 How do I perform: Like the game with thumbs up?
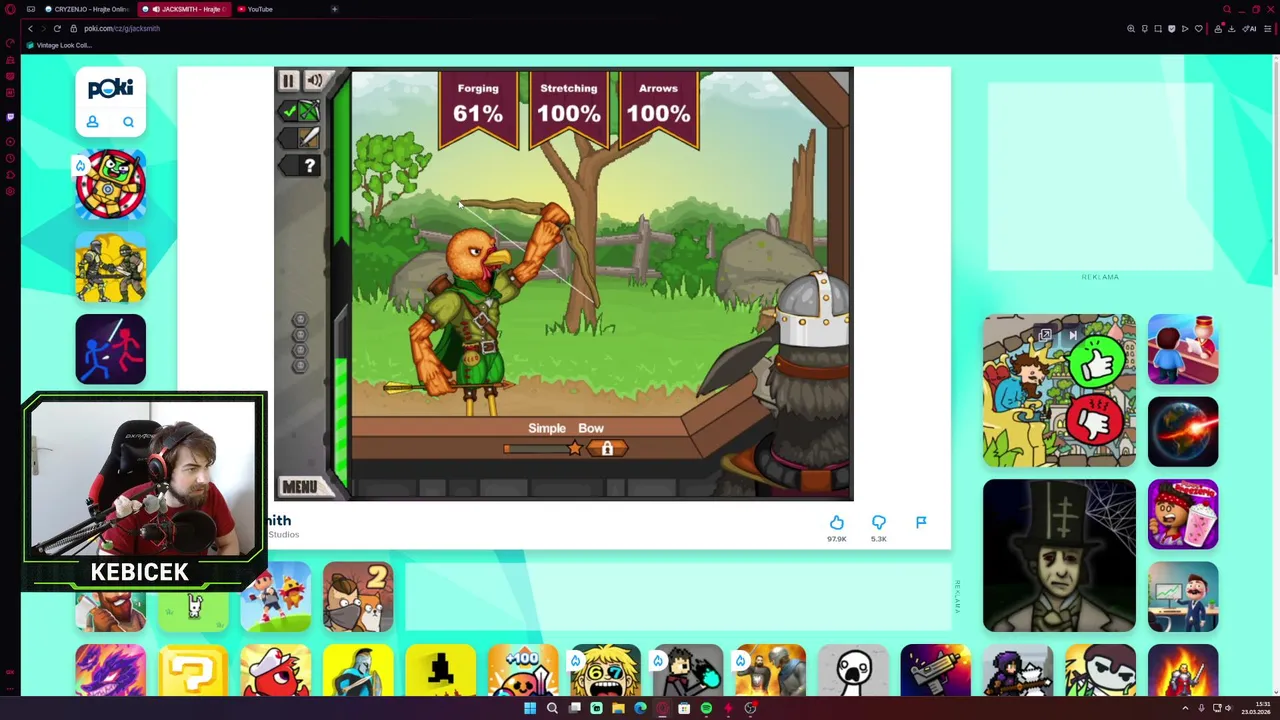click(x=836, y=522)
